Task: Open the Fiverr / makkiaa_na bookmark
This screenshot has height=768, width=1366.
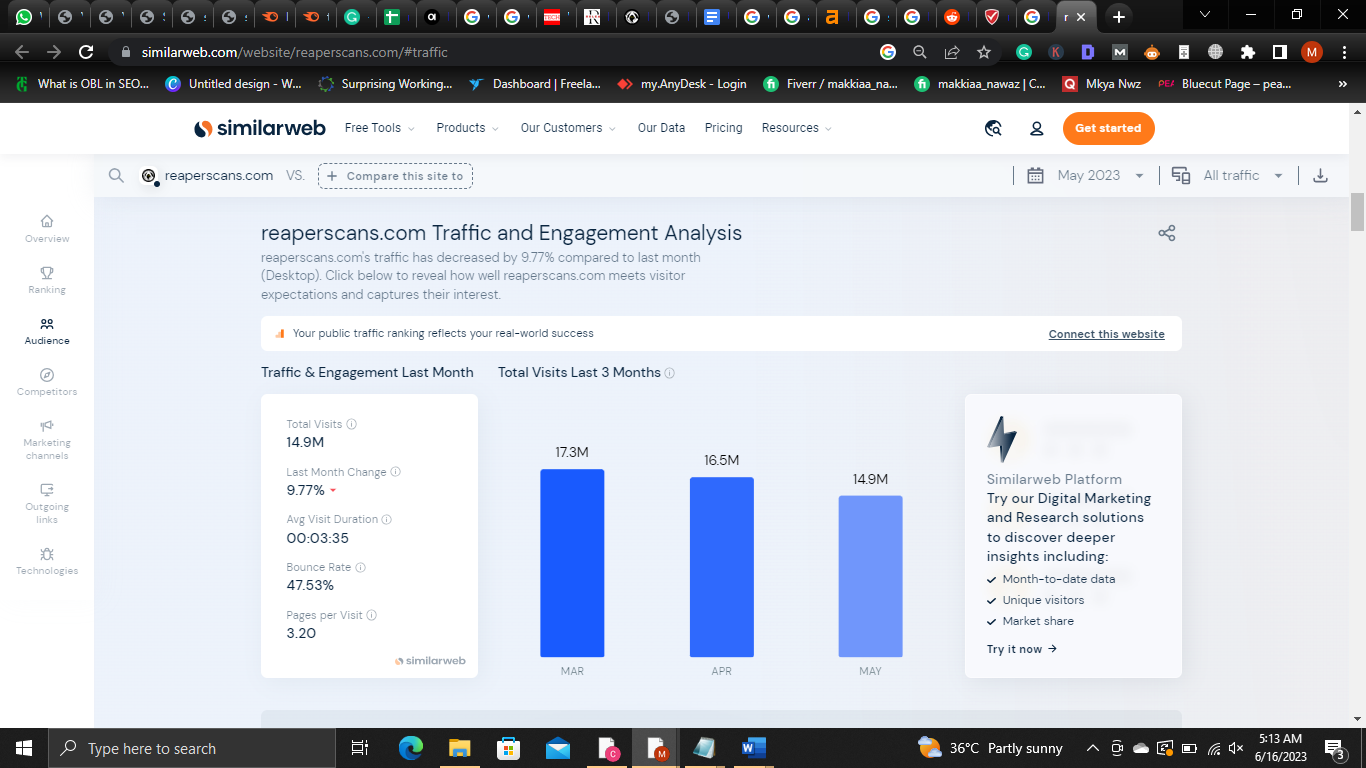Action: (x=830, y=84)
